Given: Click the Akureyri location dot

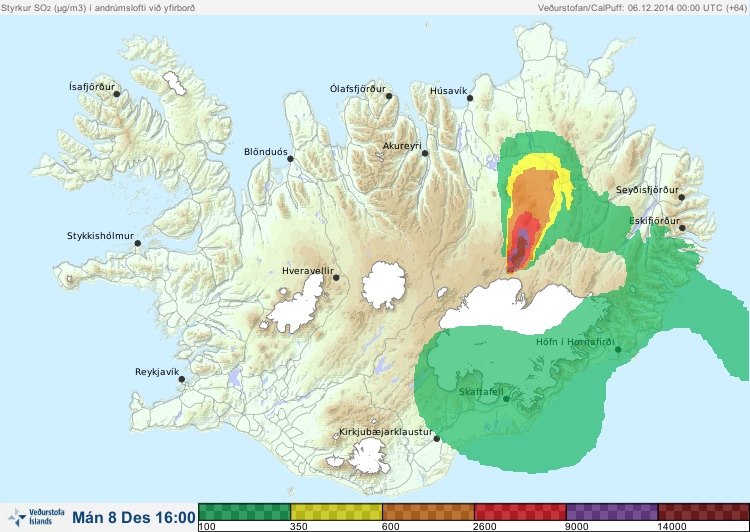Looking at the screenshot, I should [x=425, y=154].
